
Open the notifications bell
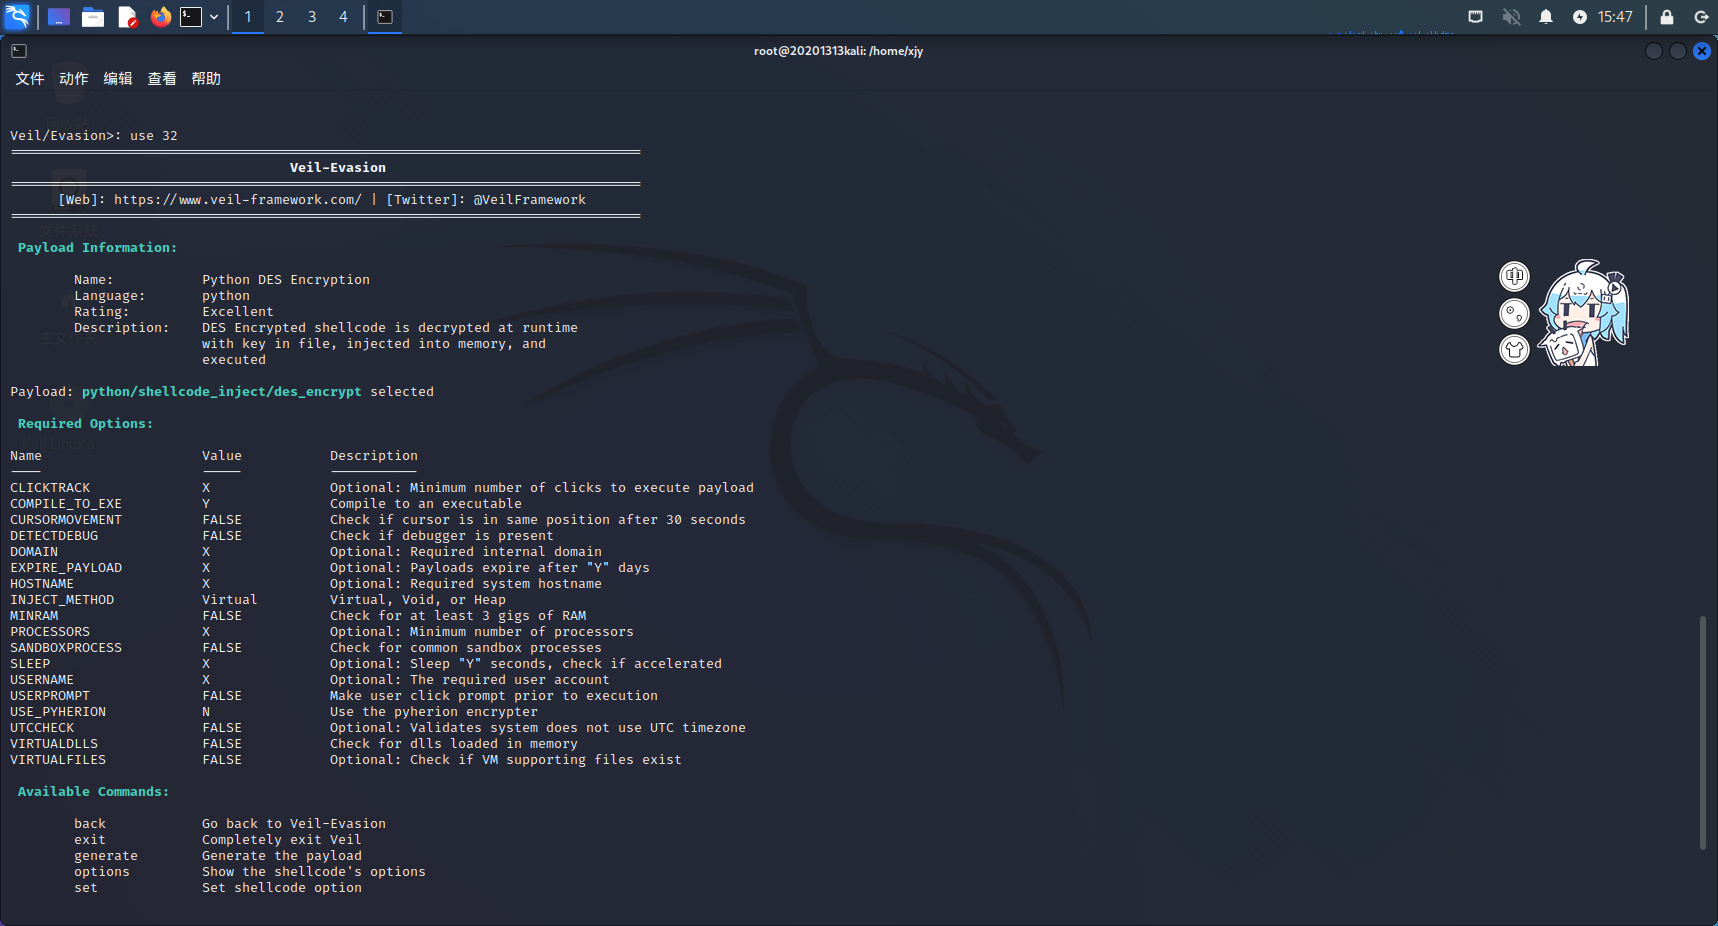click(1546, 17)
